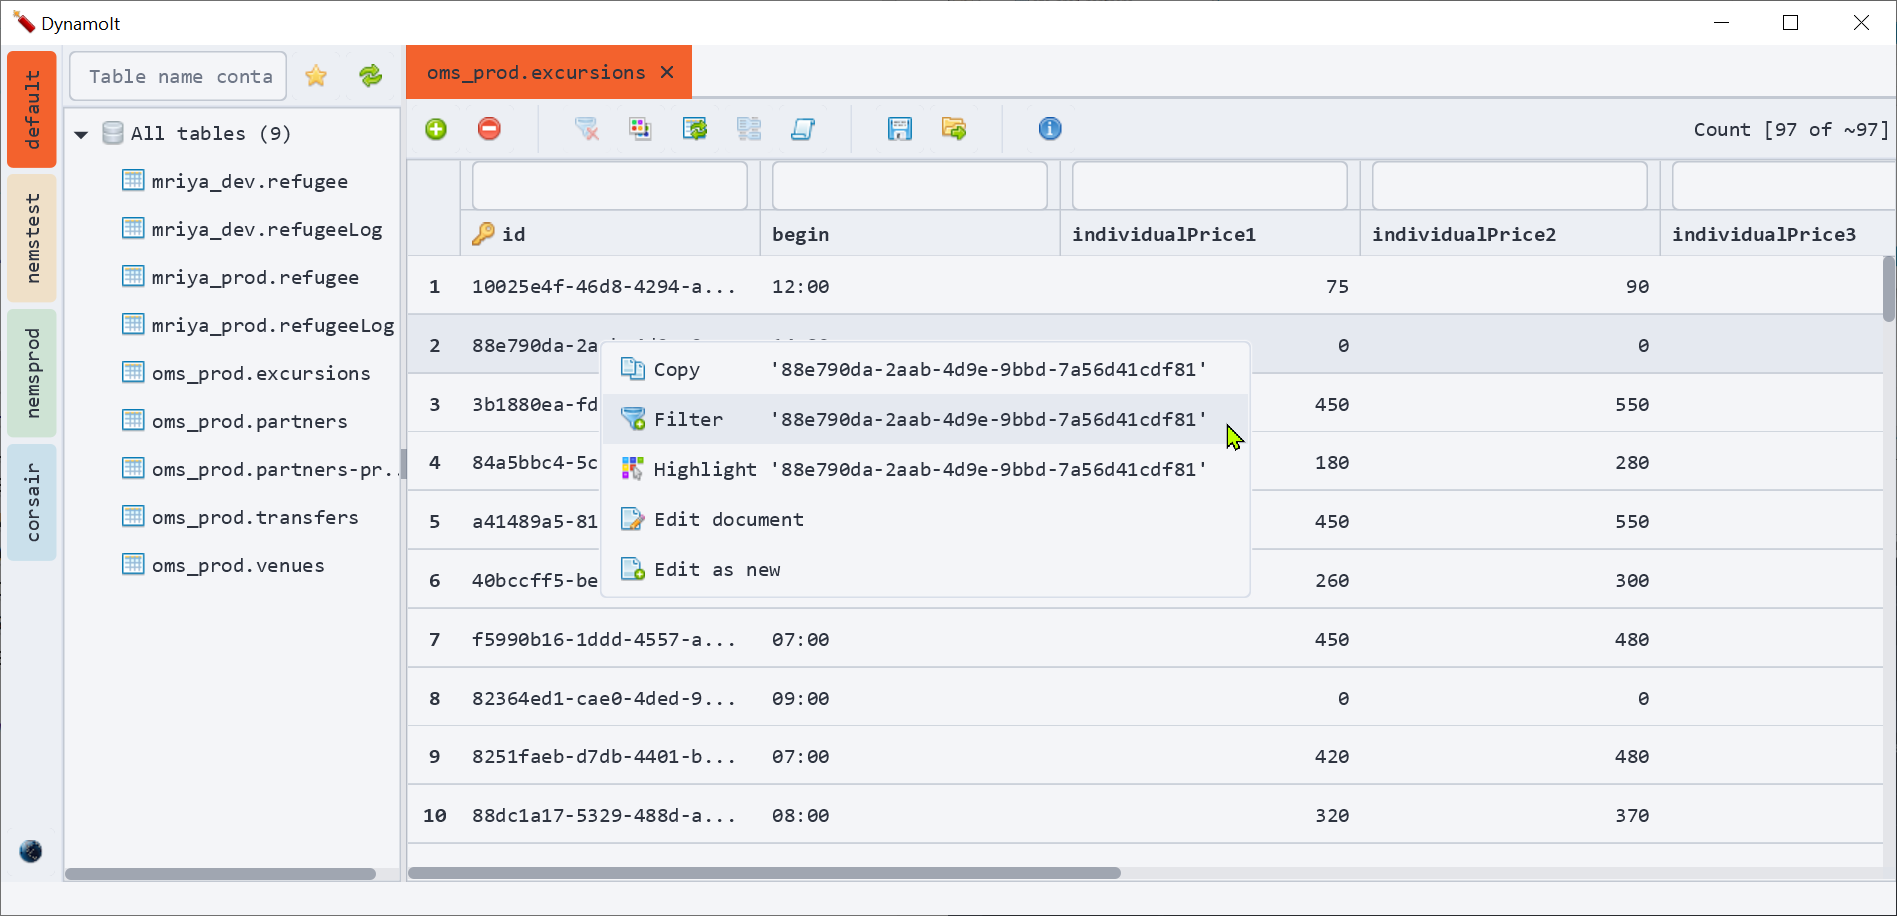Click the Count [97 of ~97] label

(x=1791, y=129)
